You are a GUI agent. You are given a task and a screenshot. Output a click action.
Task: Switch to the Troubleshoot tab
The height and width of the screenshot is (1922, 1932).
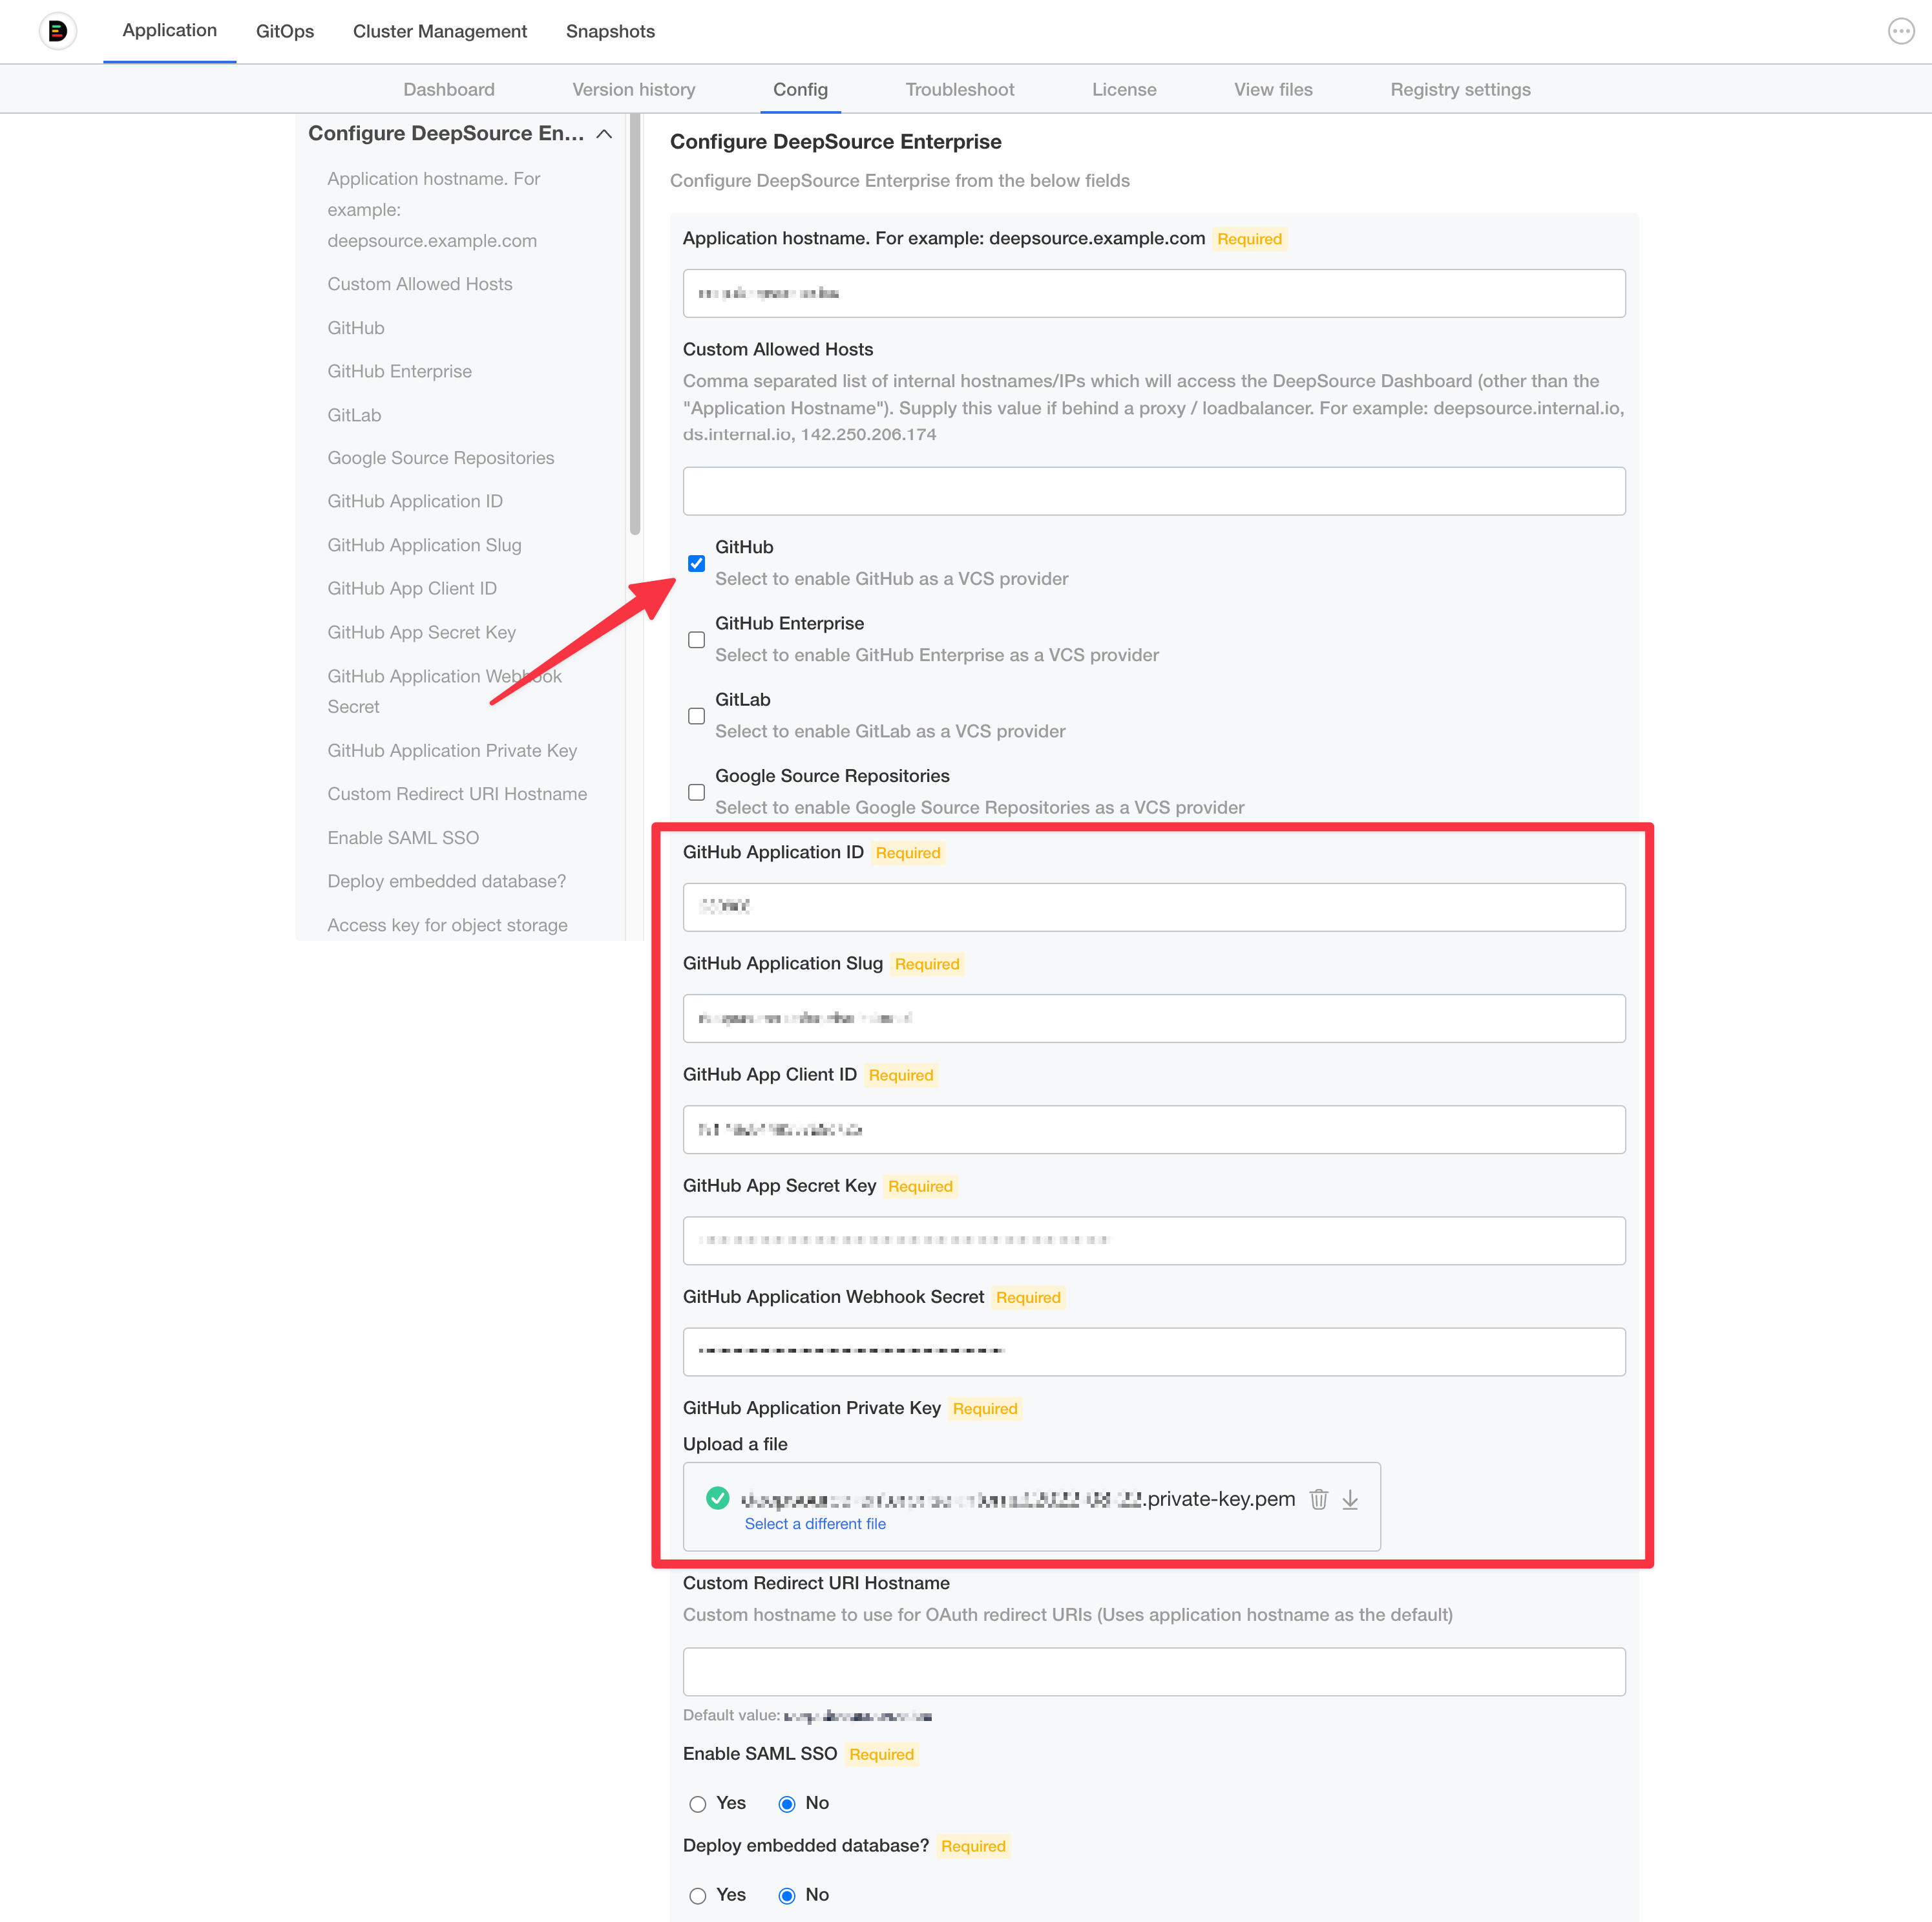(959, 89)
